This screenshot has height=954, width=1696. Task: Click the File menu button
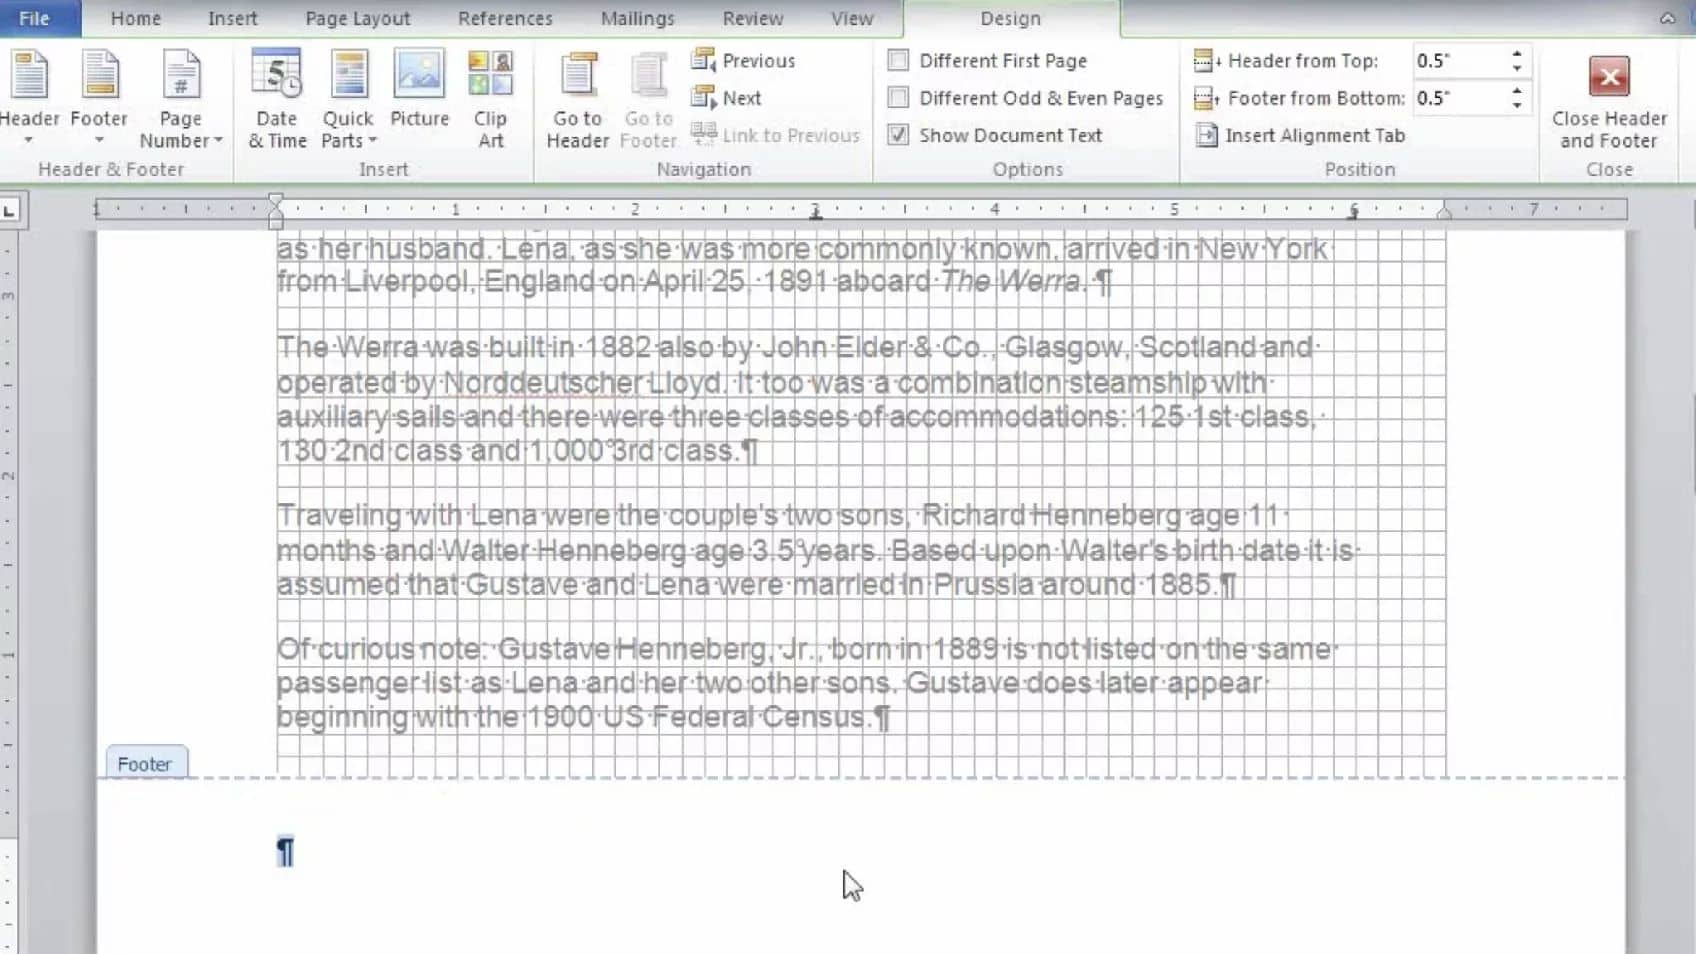click(x=35, y=17)
